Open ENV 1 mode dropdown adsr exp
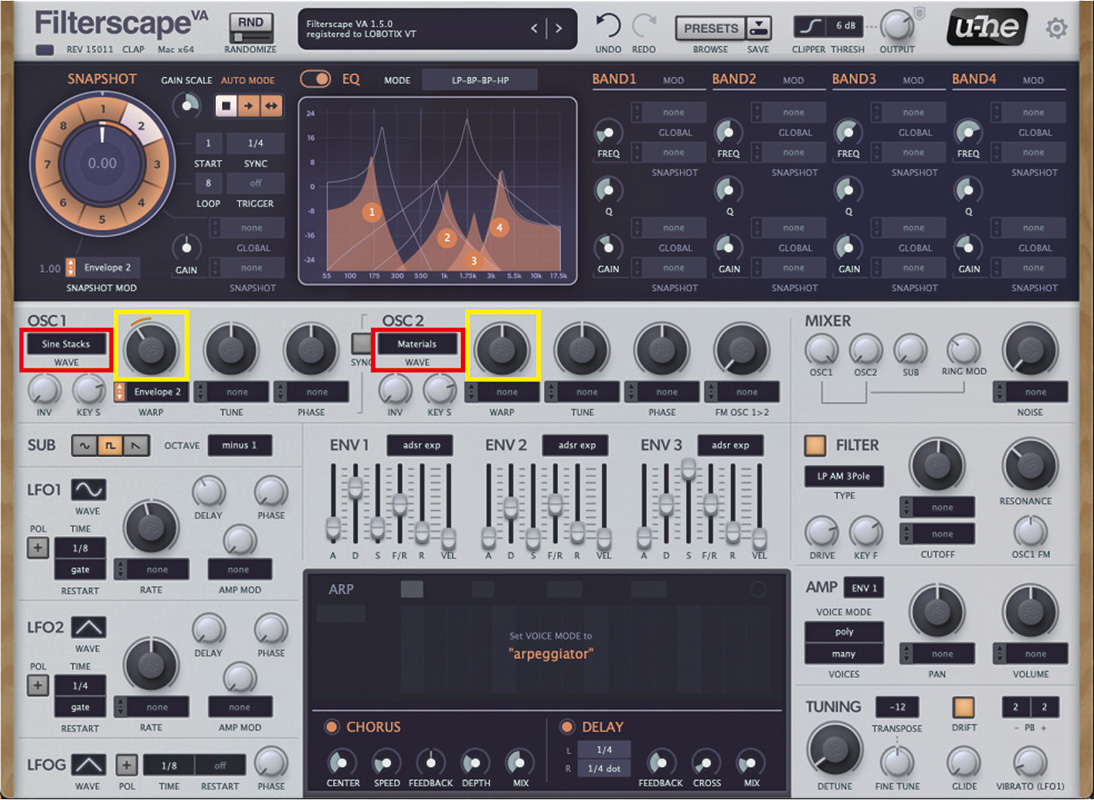Image resolution: width=1094 pixels, height=800 pixels. 421,445
